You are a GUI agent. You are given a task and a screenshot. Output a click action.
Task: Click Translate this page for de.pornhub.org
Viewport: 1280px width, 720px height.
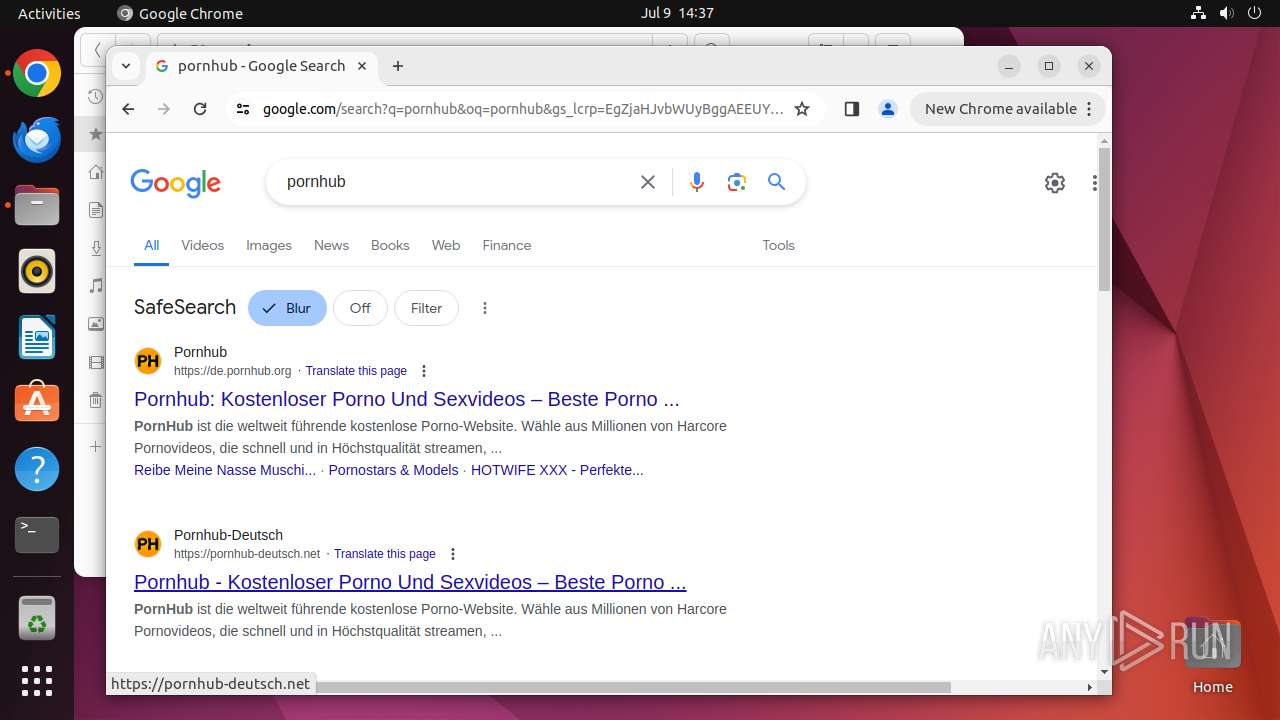(x=356, y=371)
